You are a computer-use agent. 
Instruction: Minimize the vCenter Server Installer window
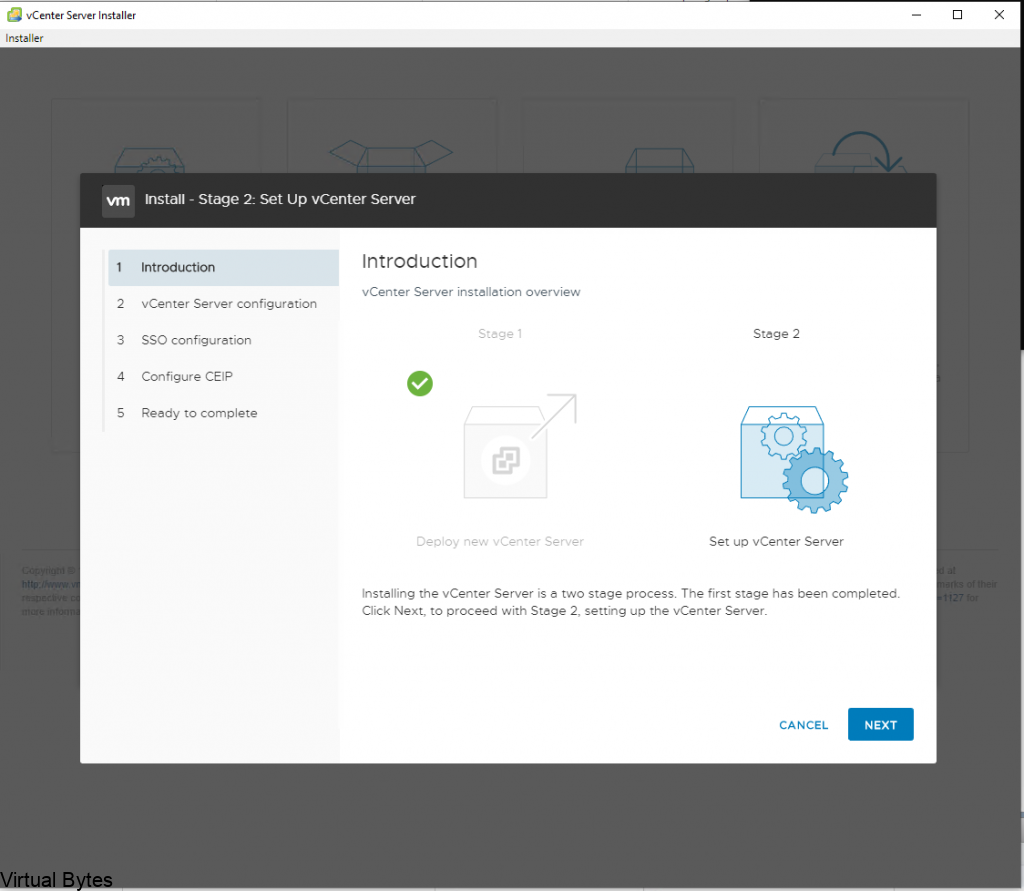[x=916, y=14]
